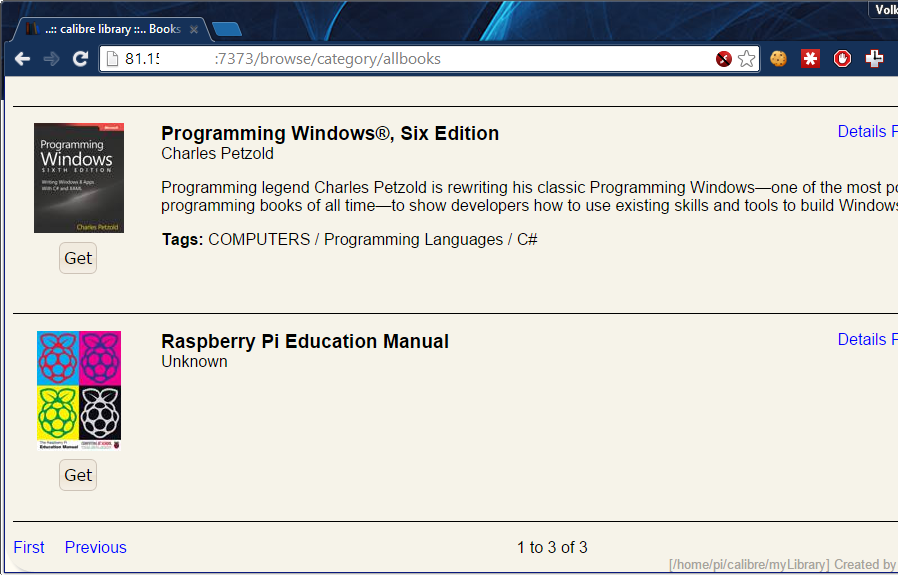This screenshot has height=575, width=898.
Task: Bookmark this page with the star icon
Action: pos(747,59)
